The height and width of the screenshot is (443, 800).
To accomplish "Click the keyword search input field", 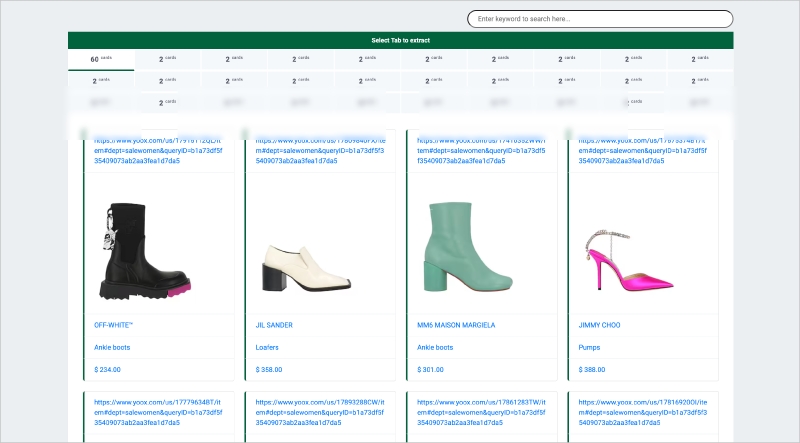I will pos(600,19).
